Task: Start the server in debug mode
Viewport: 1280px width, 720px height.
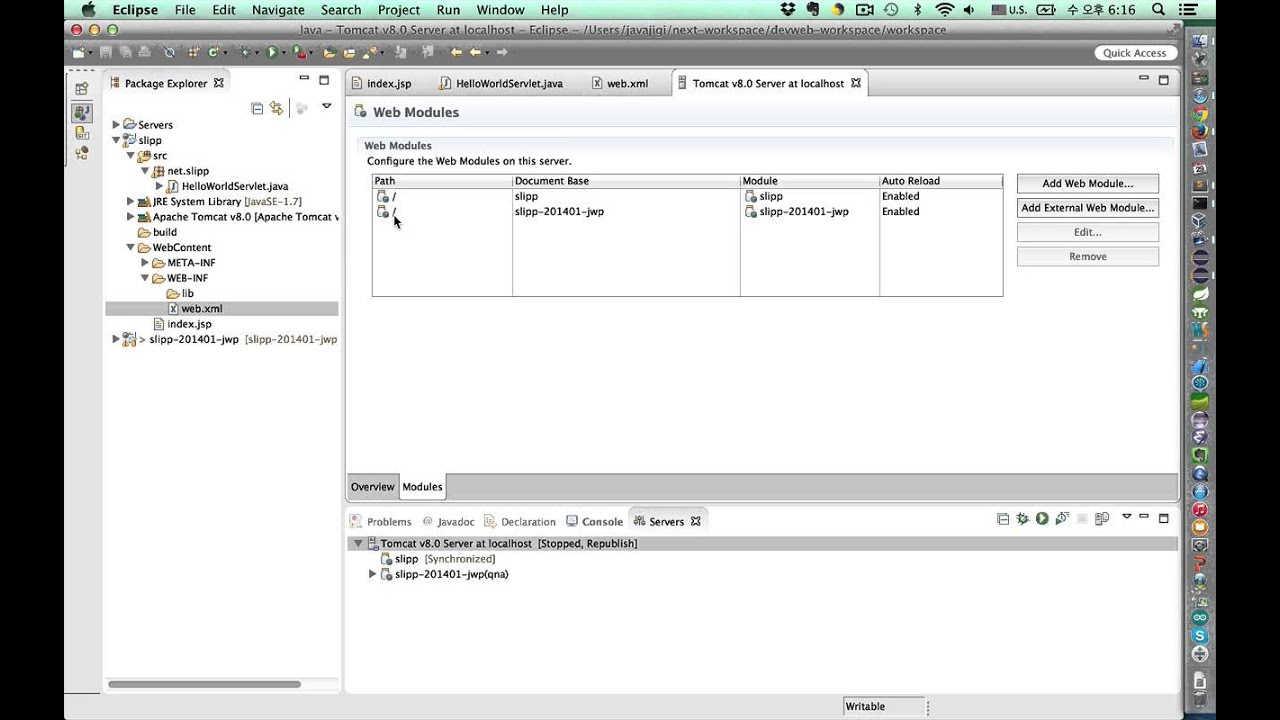Action: tap(1022, 519)
